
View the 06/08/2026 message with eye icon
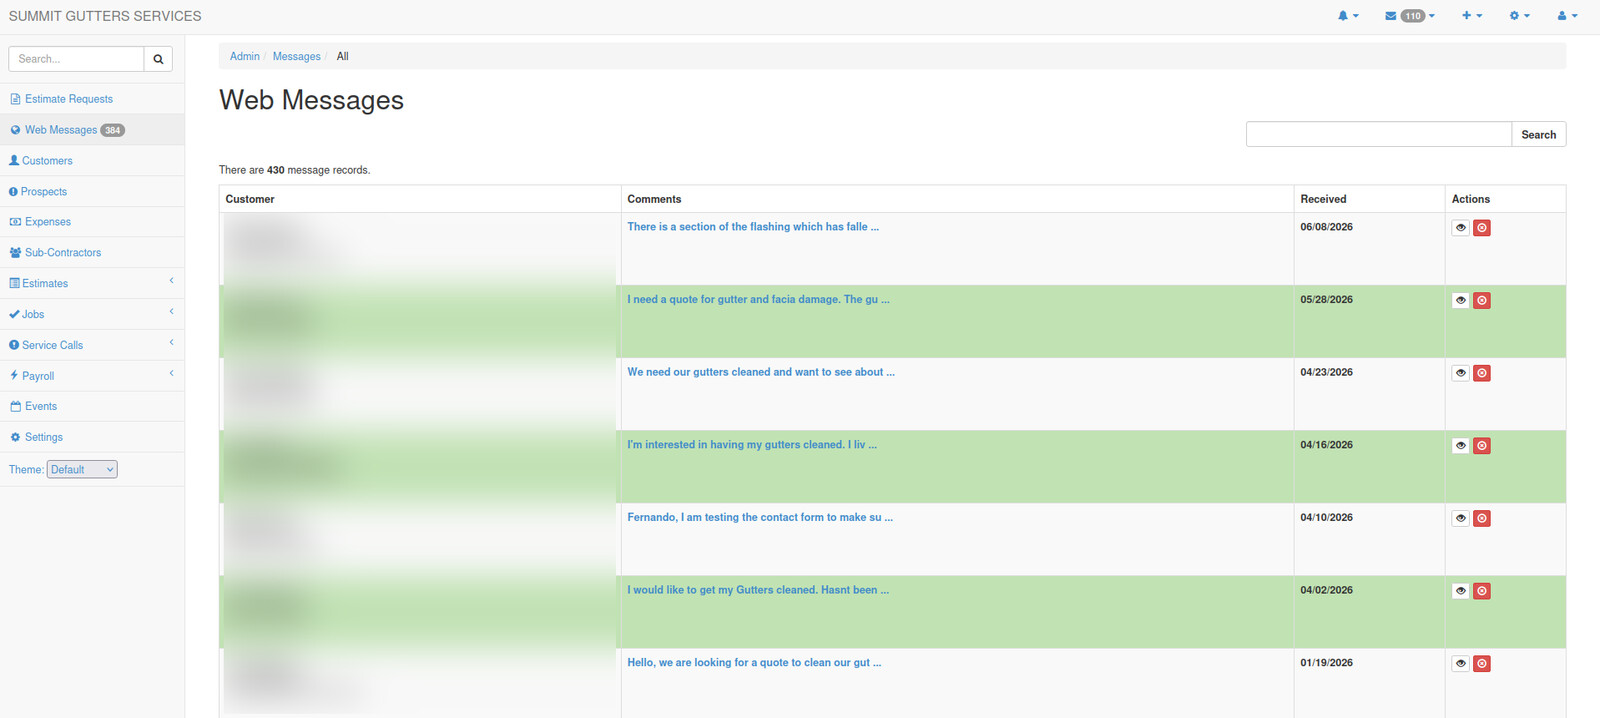(x=1461, y=228)
